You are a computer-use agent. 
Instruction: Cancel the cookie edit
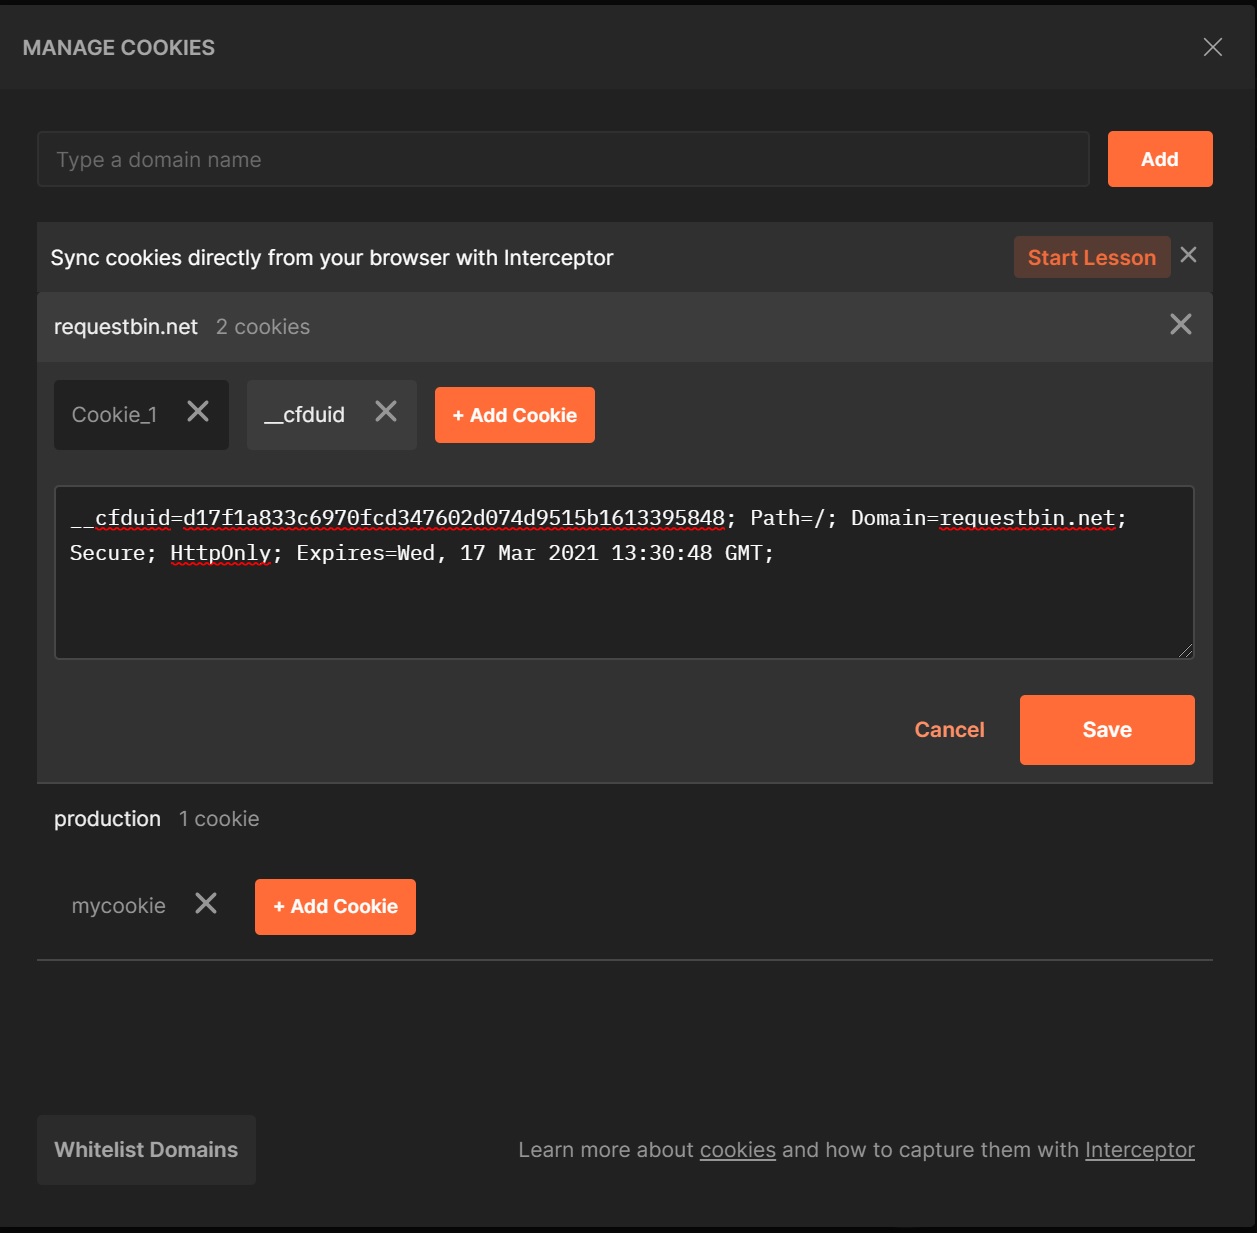(949, 730)
